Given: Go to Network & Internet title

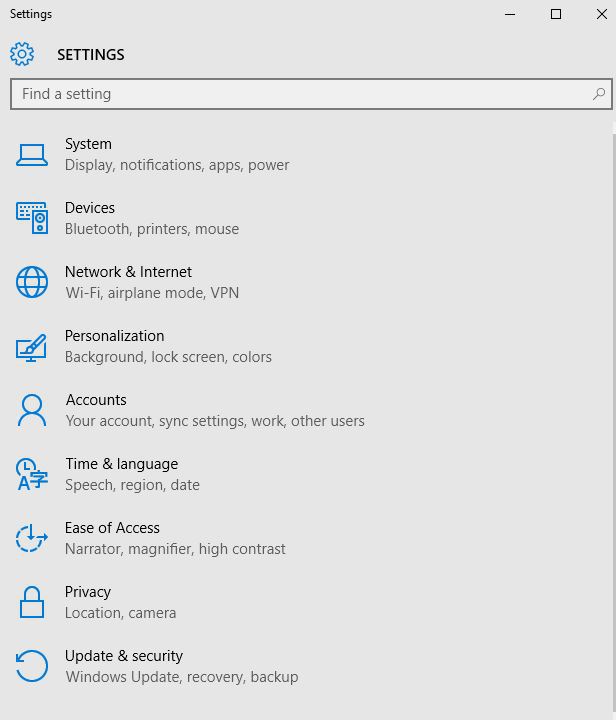Looking at the screenshot, I should [128, 272].
